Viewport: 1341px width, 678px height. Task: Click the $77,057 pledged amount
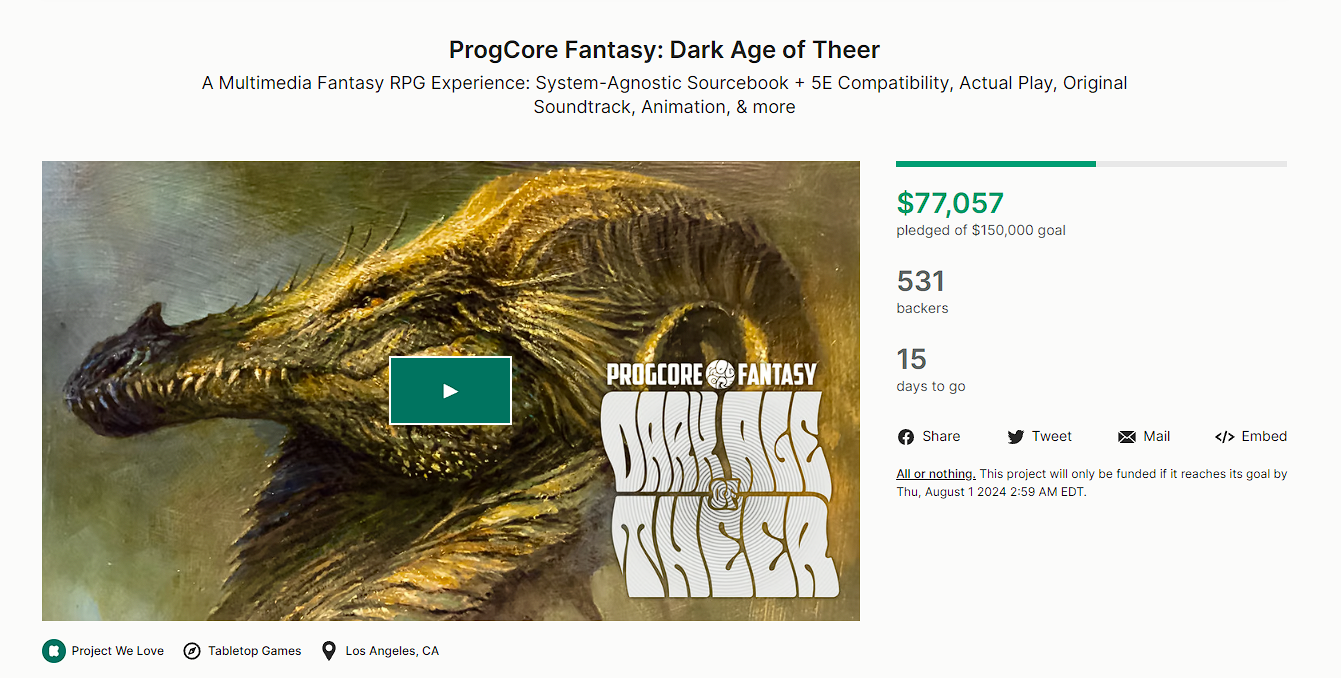coord(950,203)
